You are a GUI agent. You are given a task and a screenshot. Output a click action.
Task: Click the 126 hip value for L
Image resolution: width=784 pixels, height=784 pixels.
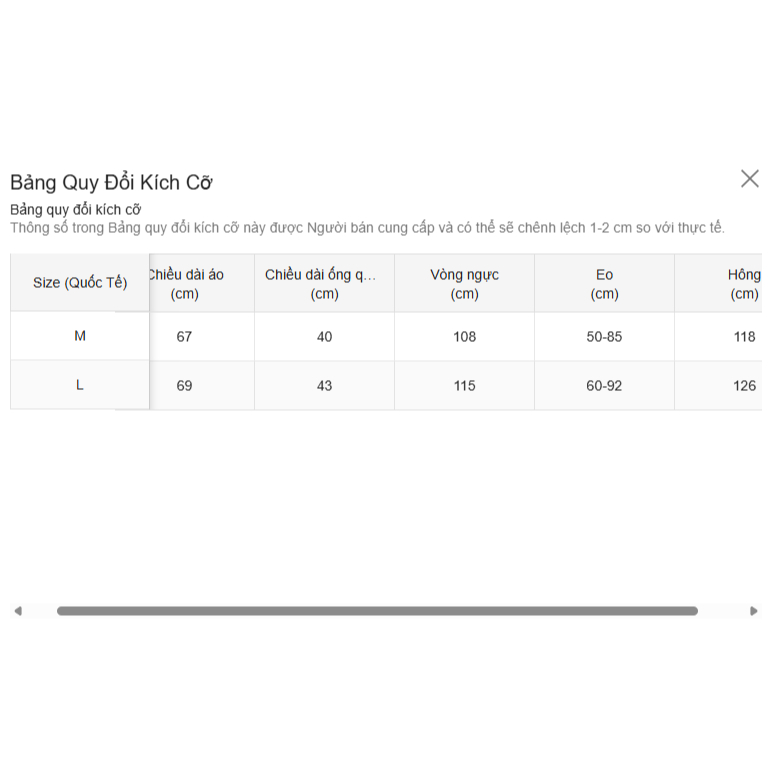pos(744,386)
